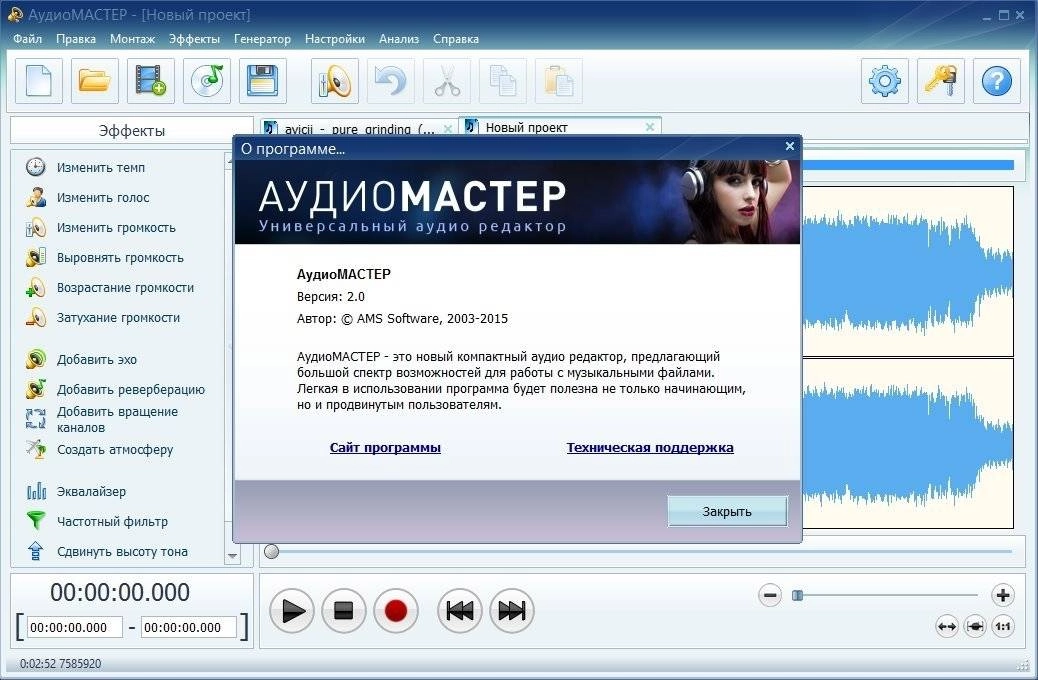Jump to track start rewind button
Screen dimensions: 1038x680
click(x=459, y=610)
